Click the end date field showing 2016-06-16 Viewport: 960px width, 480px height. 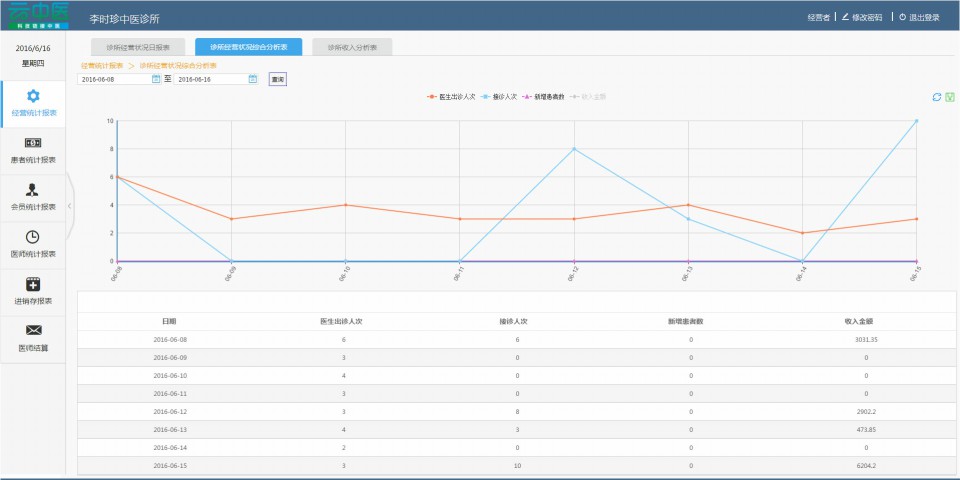(x=210, y=79)
